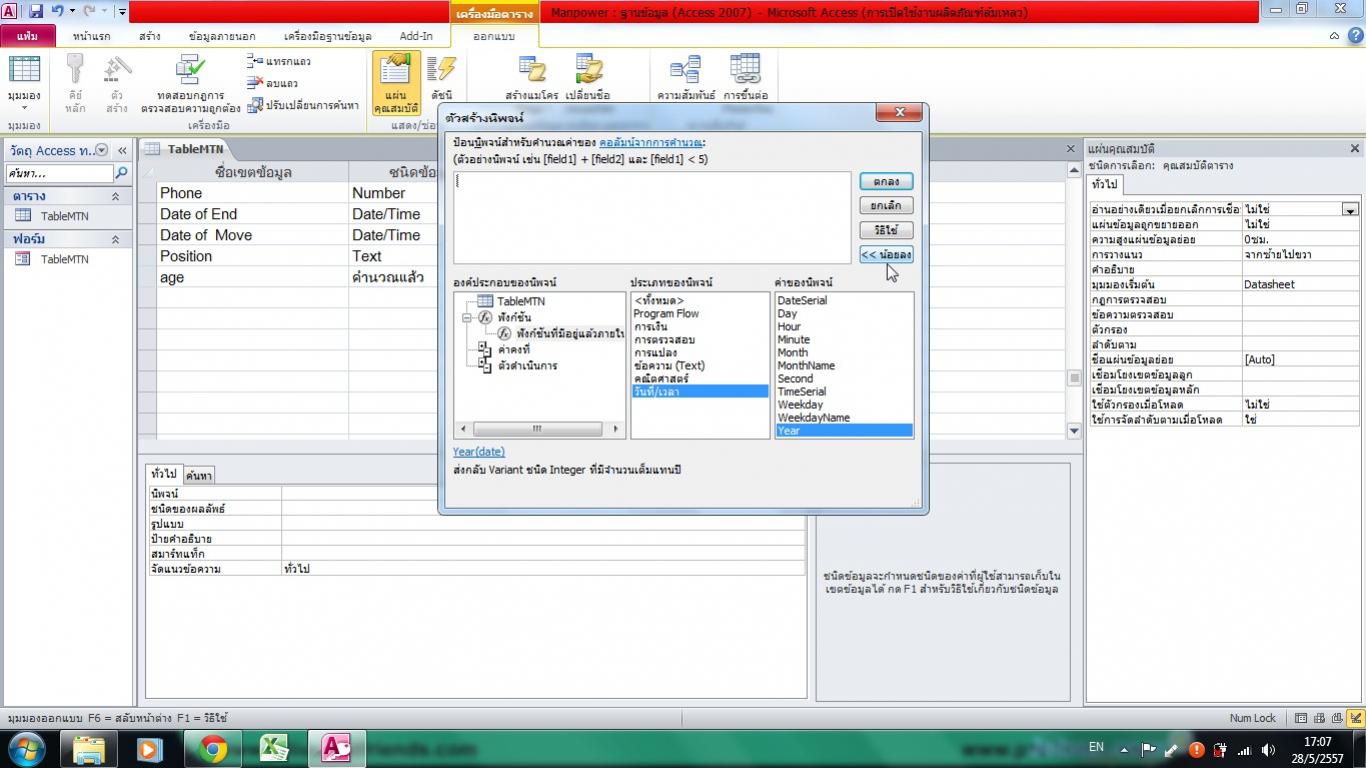Open Excel from the taskbar
The width and height of the screenshot is (1366, 768).
(x=274, y=748)
